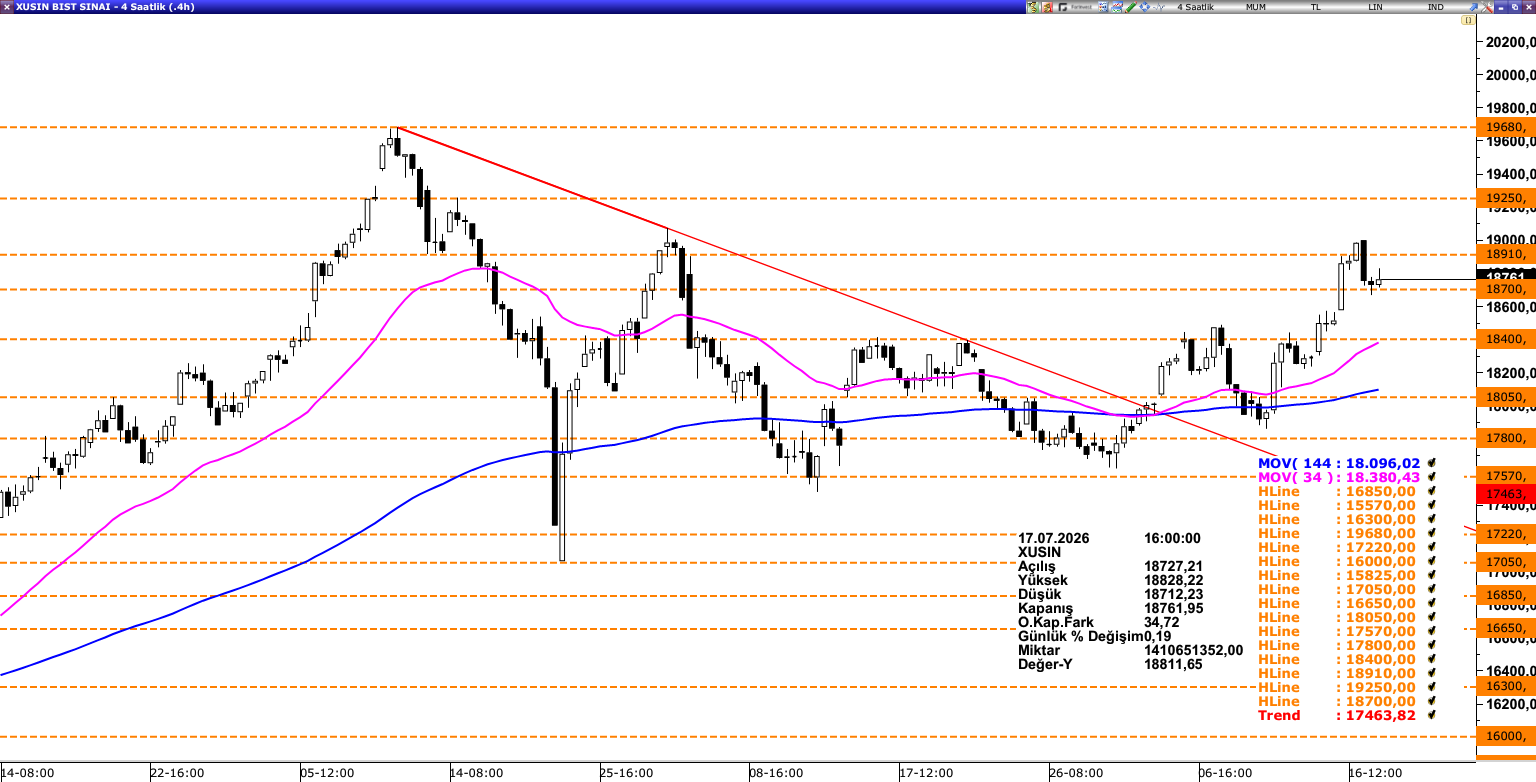Click the blue crosshair move icon
The height and width of the screenshot is (782, 1536).
(x=1144, y=7)
